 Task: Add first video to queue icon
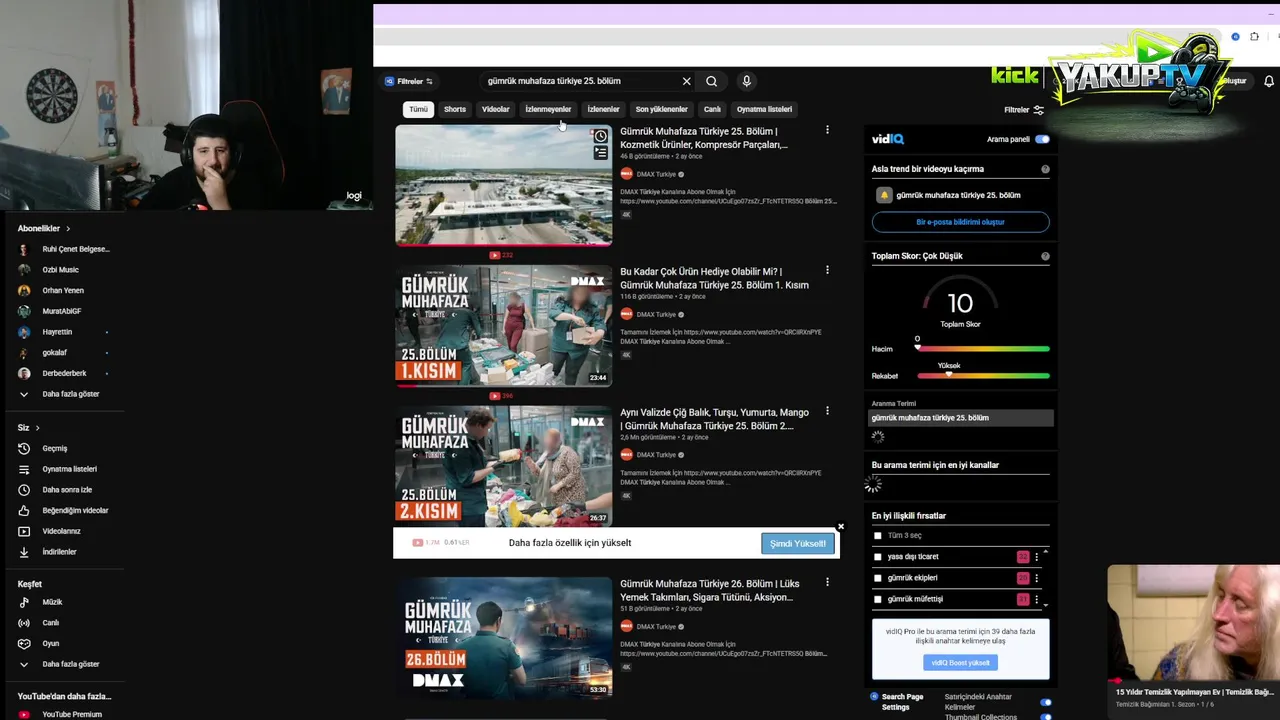(x=600, y=153)
